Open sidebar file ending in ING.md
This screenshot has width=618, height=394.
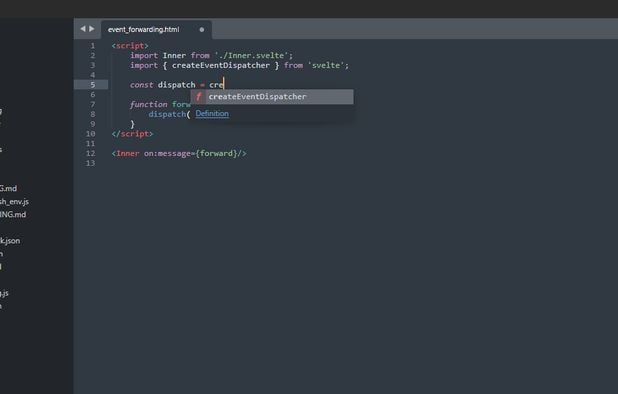pyautogui.click(x=13, y=214)
